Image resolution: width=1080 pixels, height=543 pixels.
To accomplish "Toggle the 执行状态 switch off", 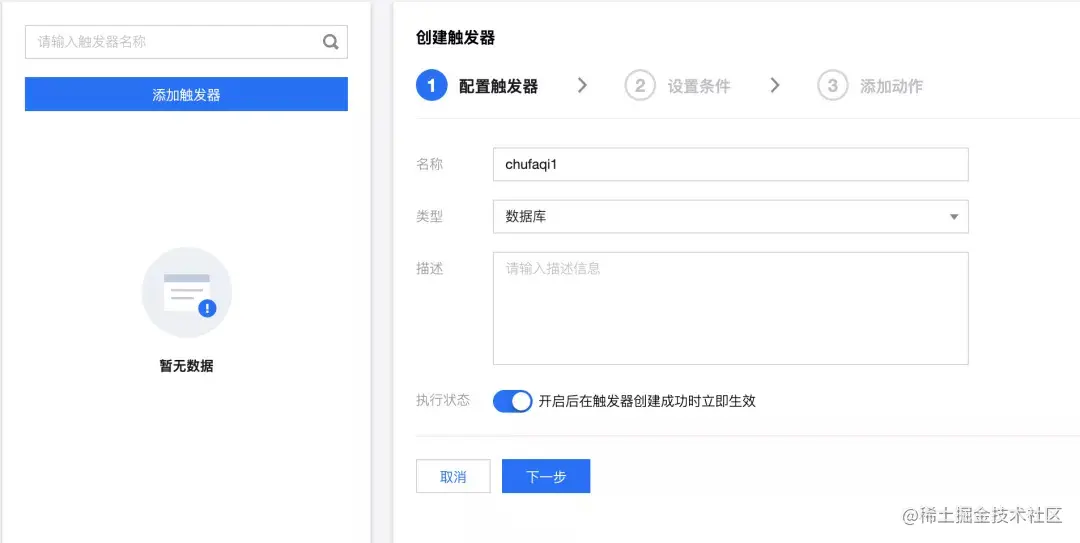I will pyautogui.click(x=512, y=401).
